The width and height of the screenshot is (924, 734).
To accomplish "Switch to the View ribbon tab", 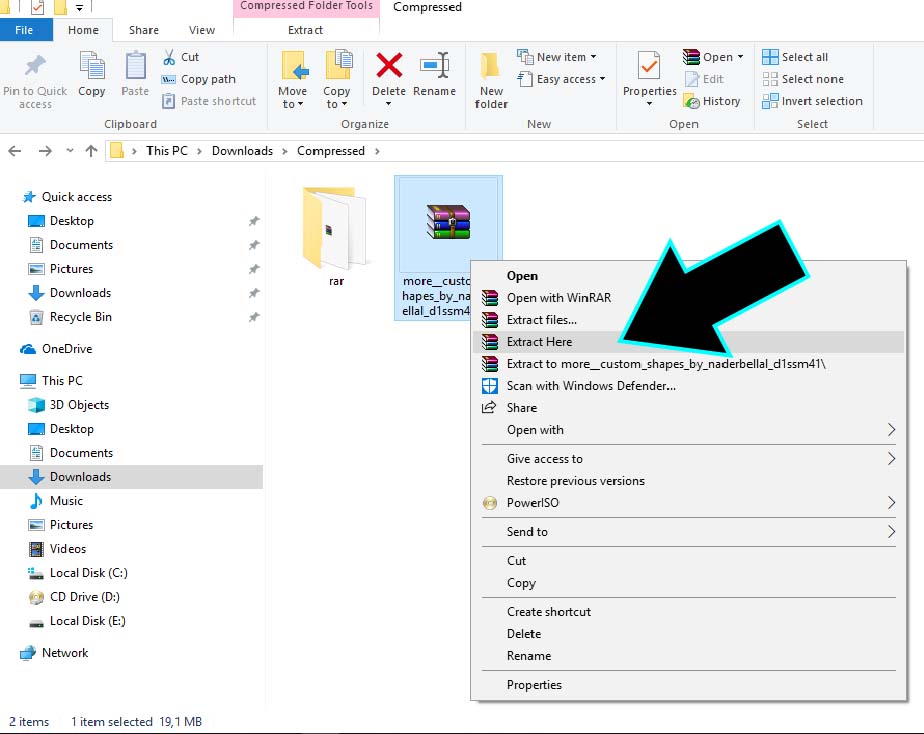I will [x=202, y=30].
